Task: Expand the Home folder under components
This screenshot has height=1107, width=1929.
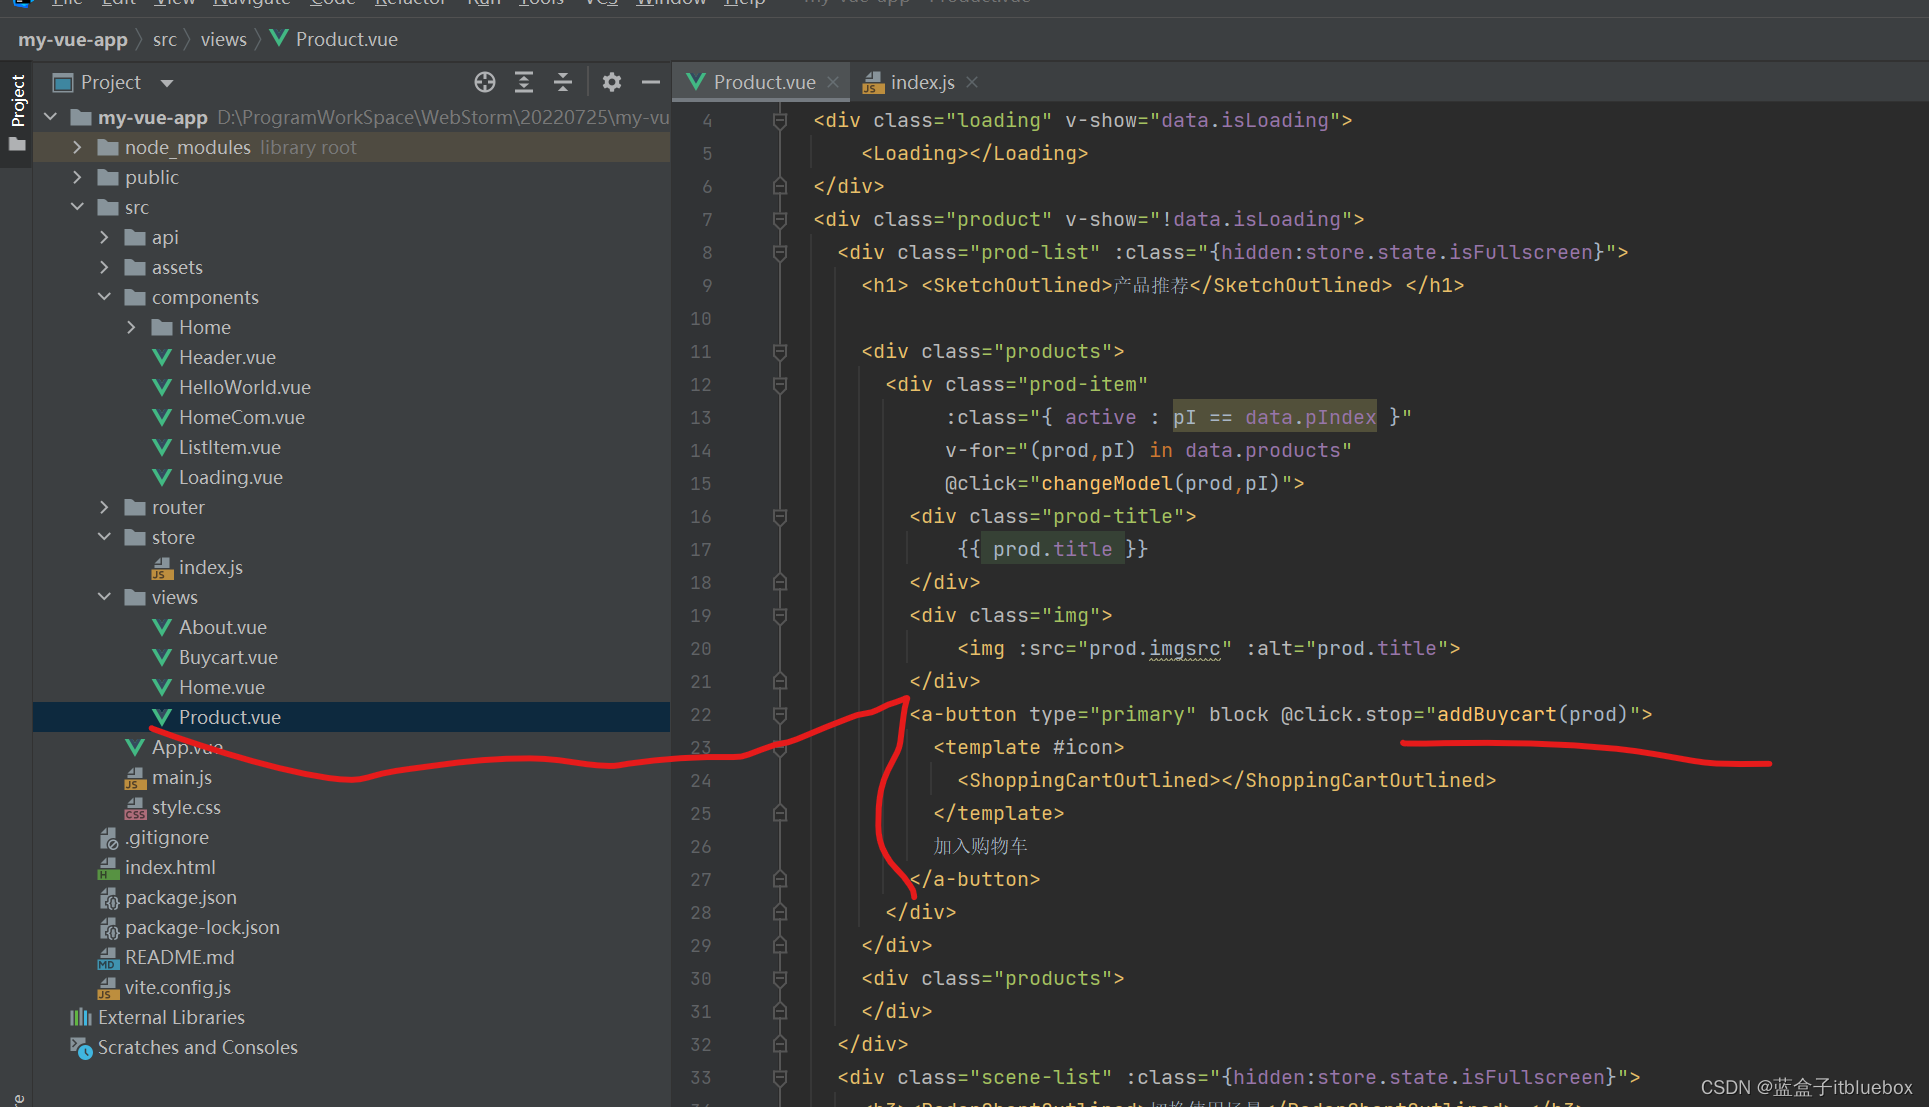Action: click(131, 327)
